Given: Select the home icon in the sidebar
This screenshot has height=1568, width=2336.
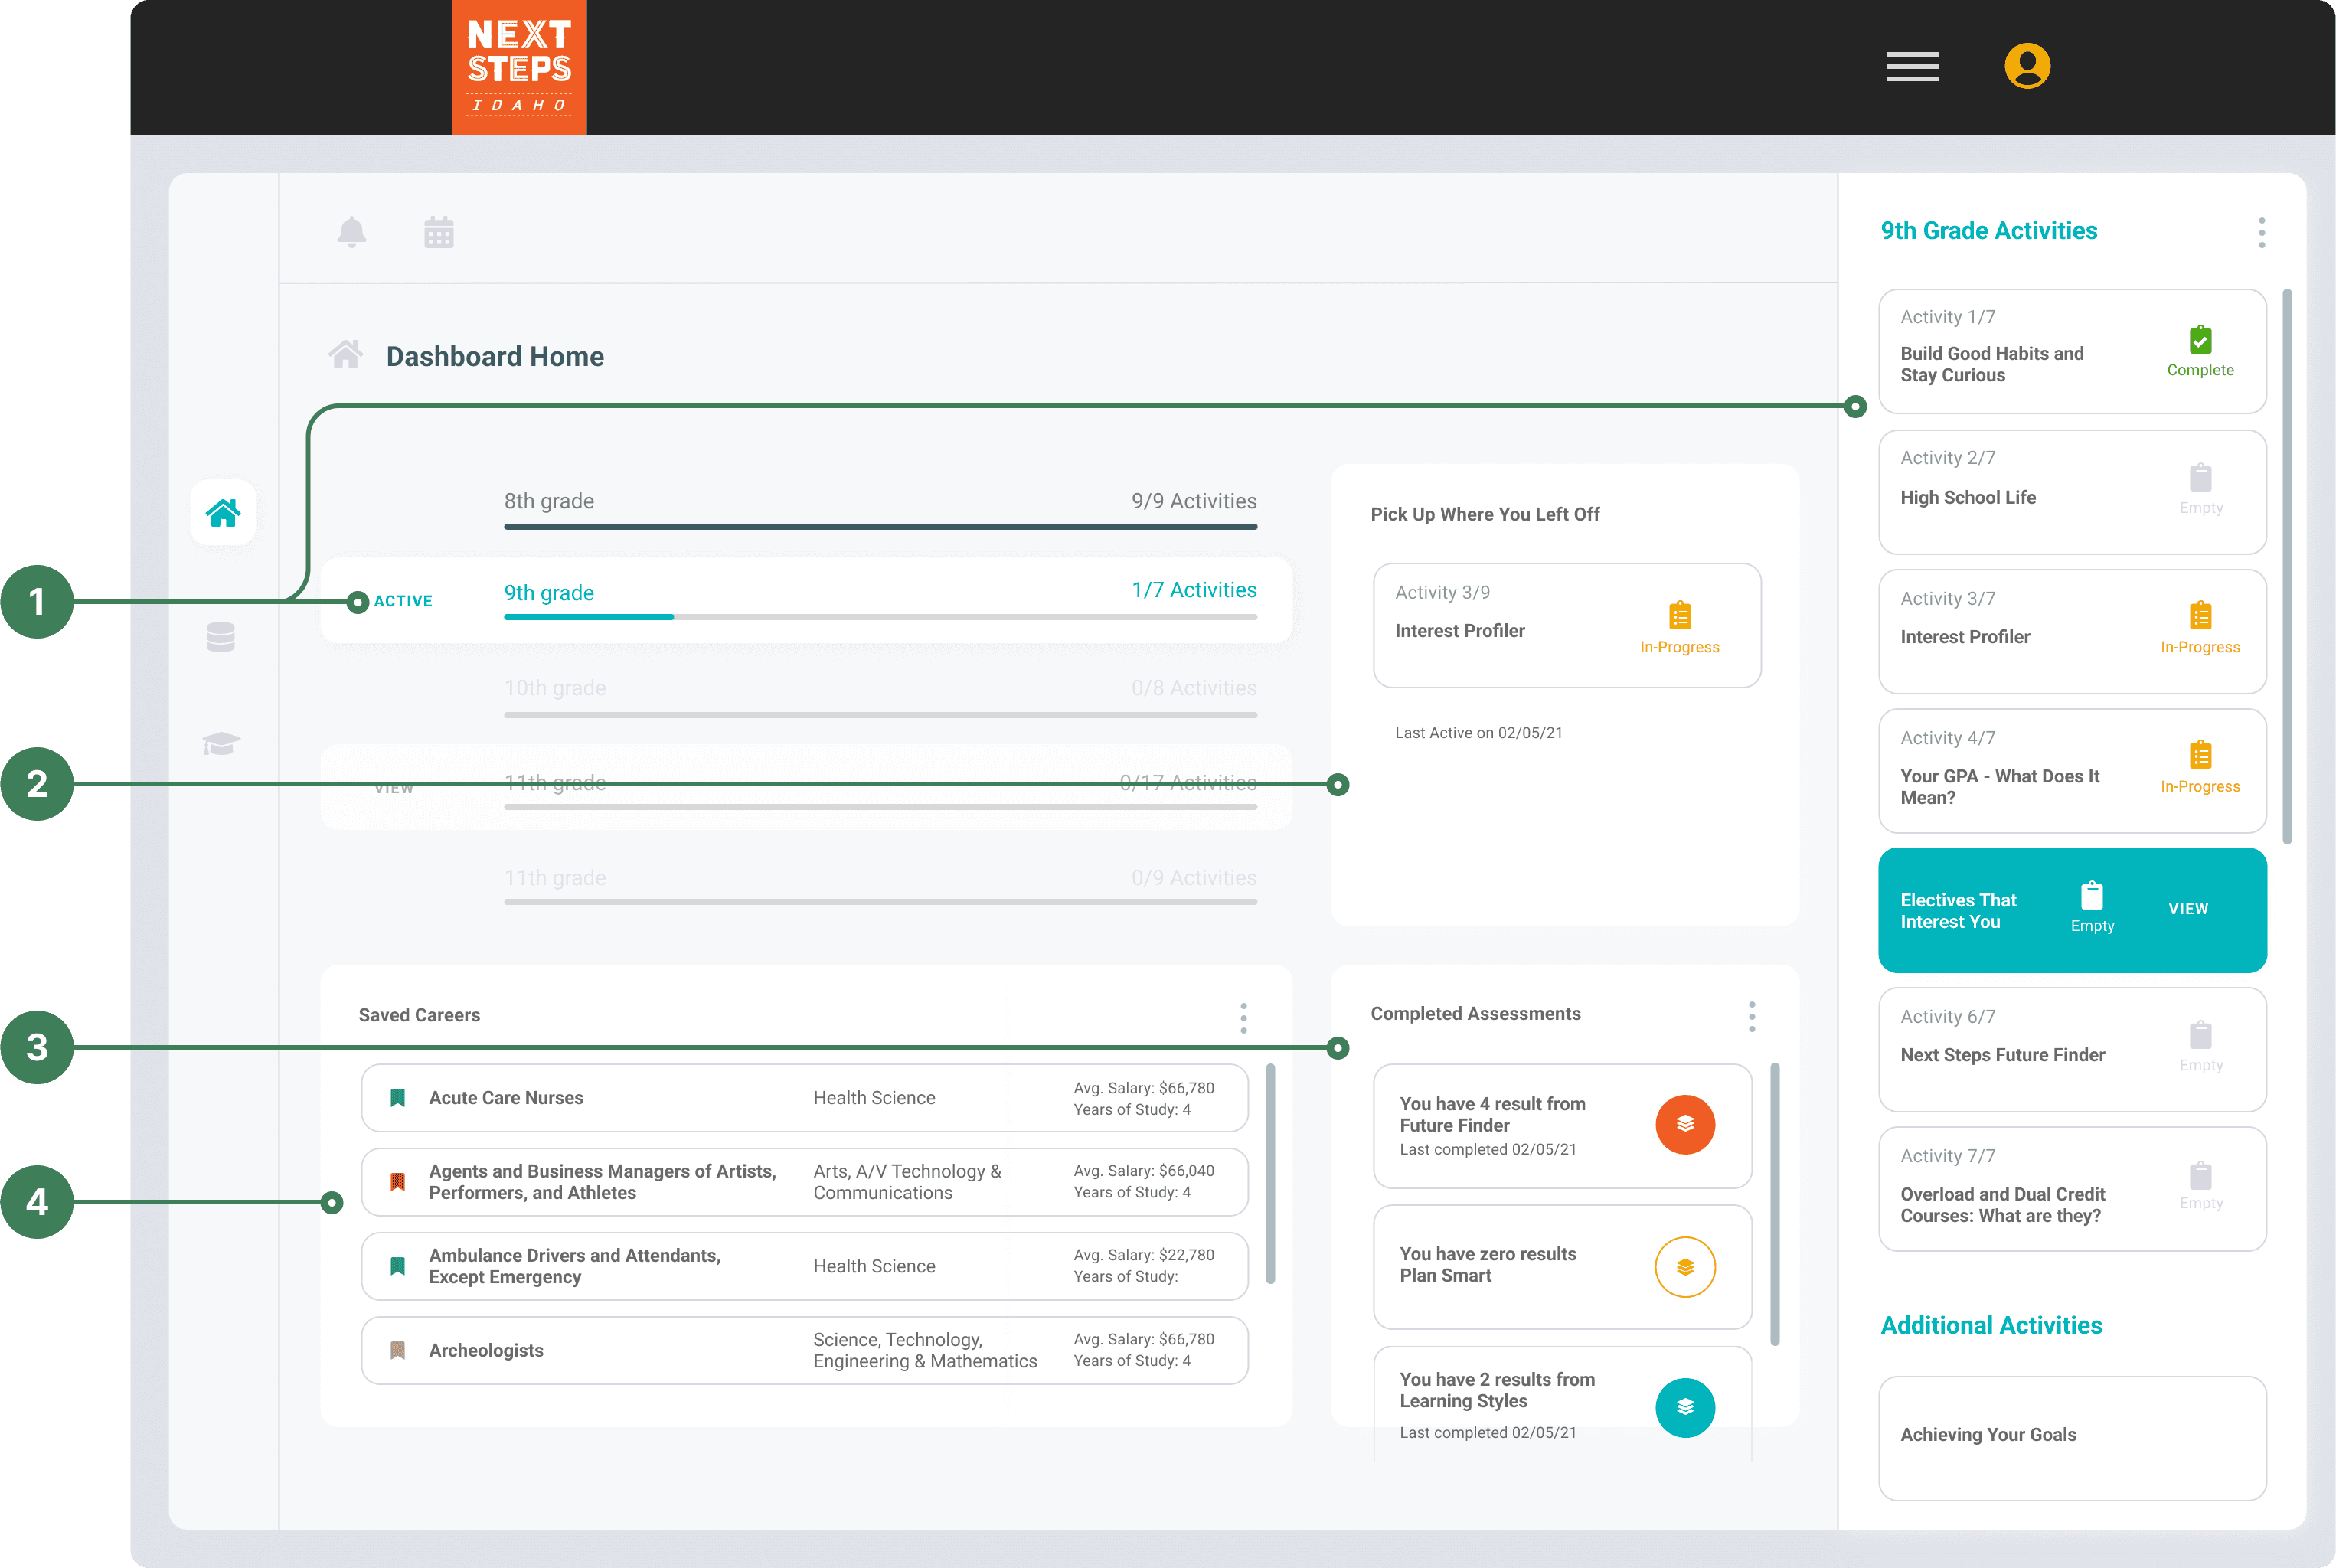Looking at the screenshot, I should click(222, 513).
